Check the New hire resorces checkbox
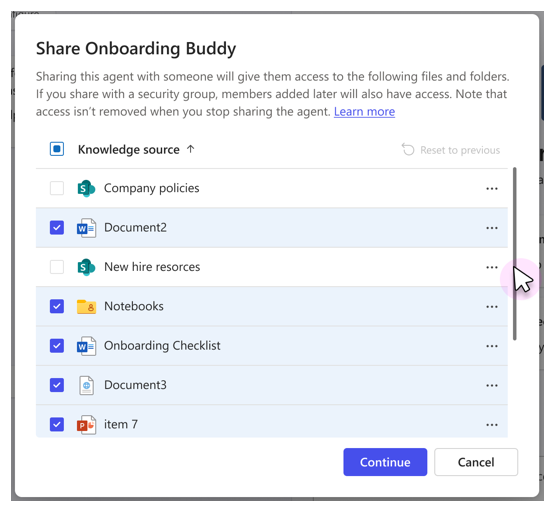The image size is (553, 512). pyautogui.click(x=57, y=267)
